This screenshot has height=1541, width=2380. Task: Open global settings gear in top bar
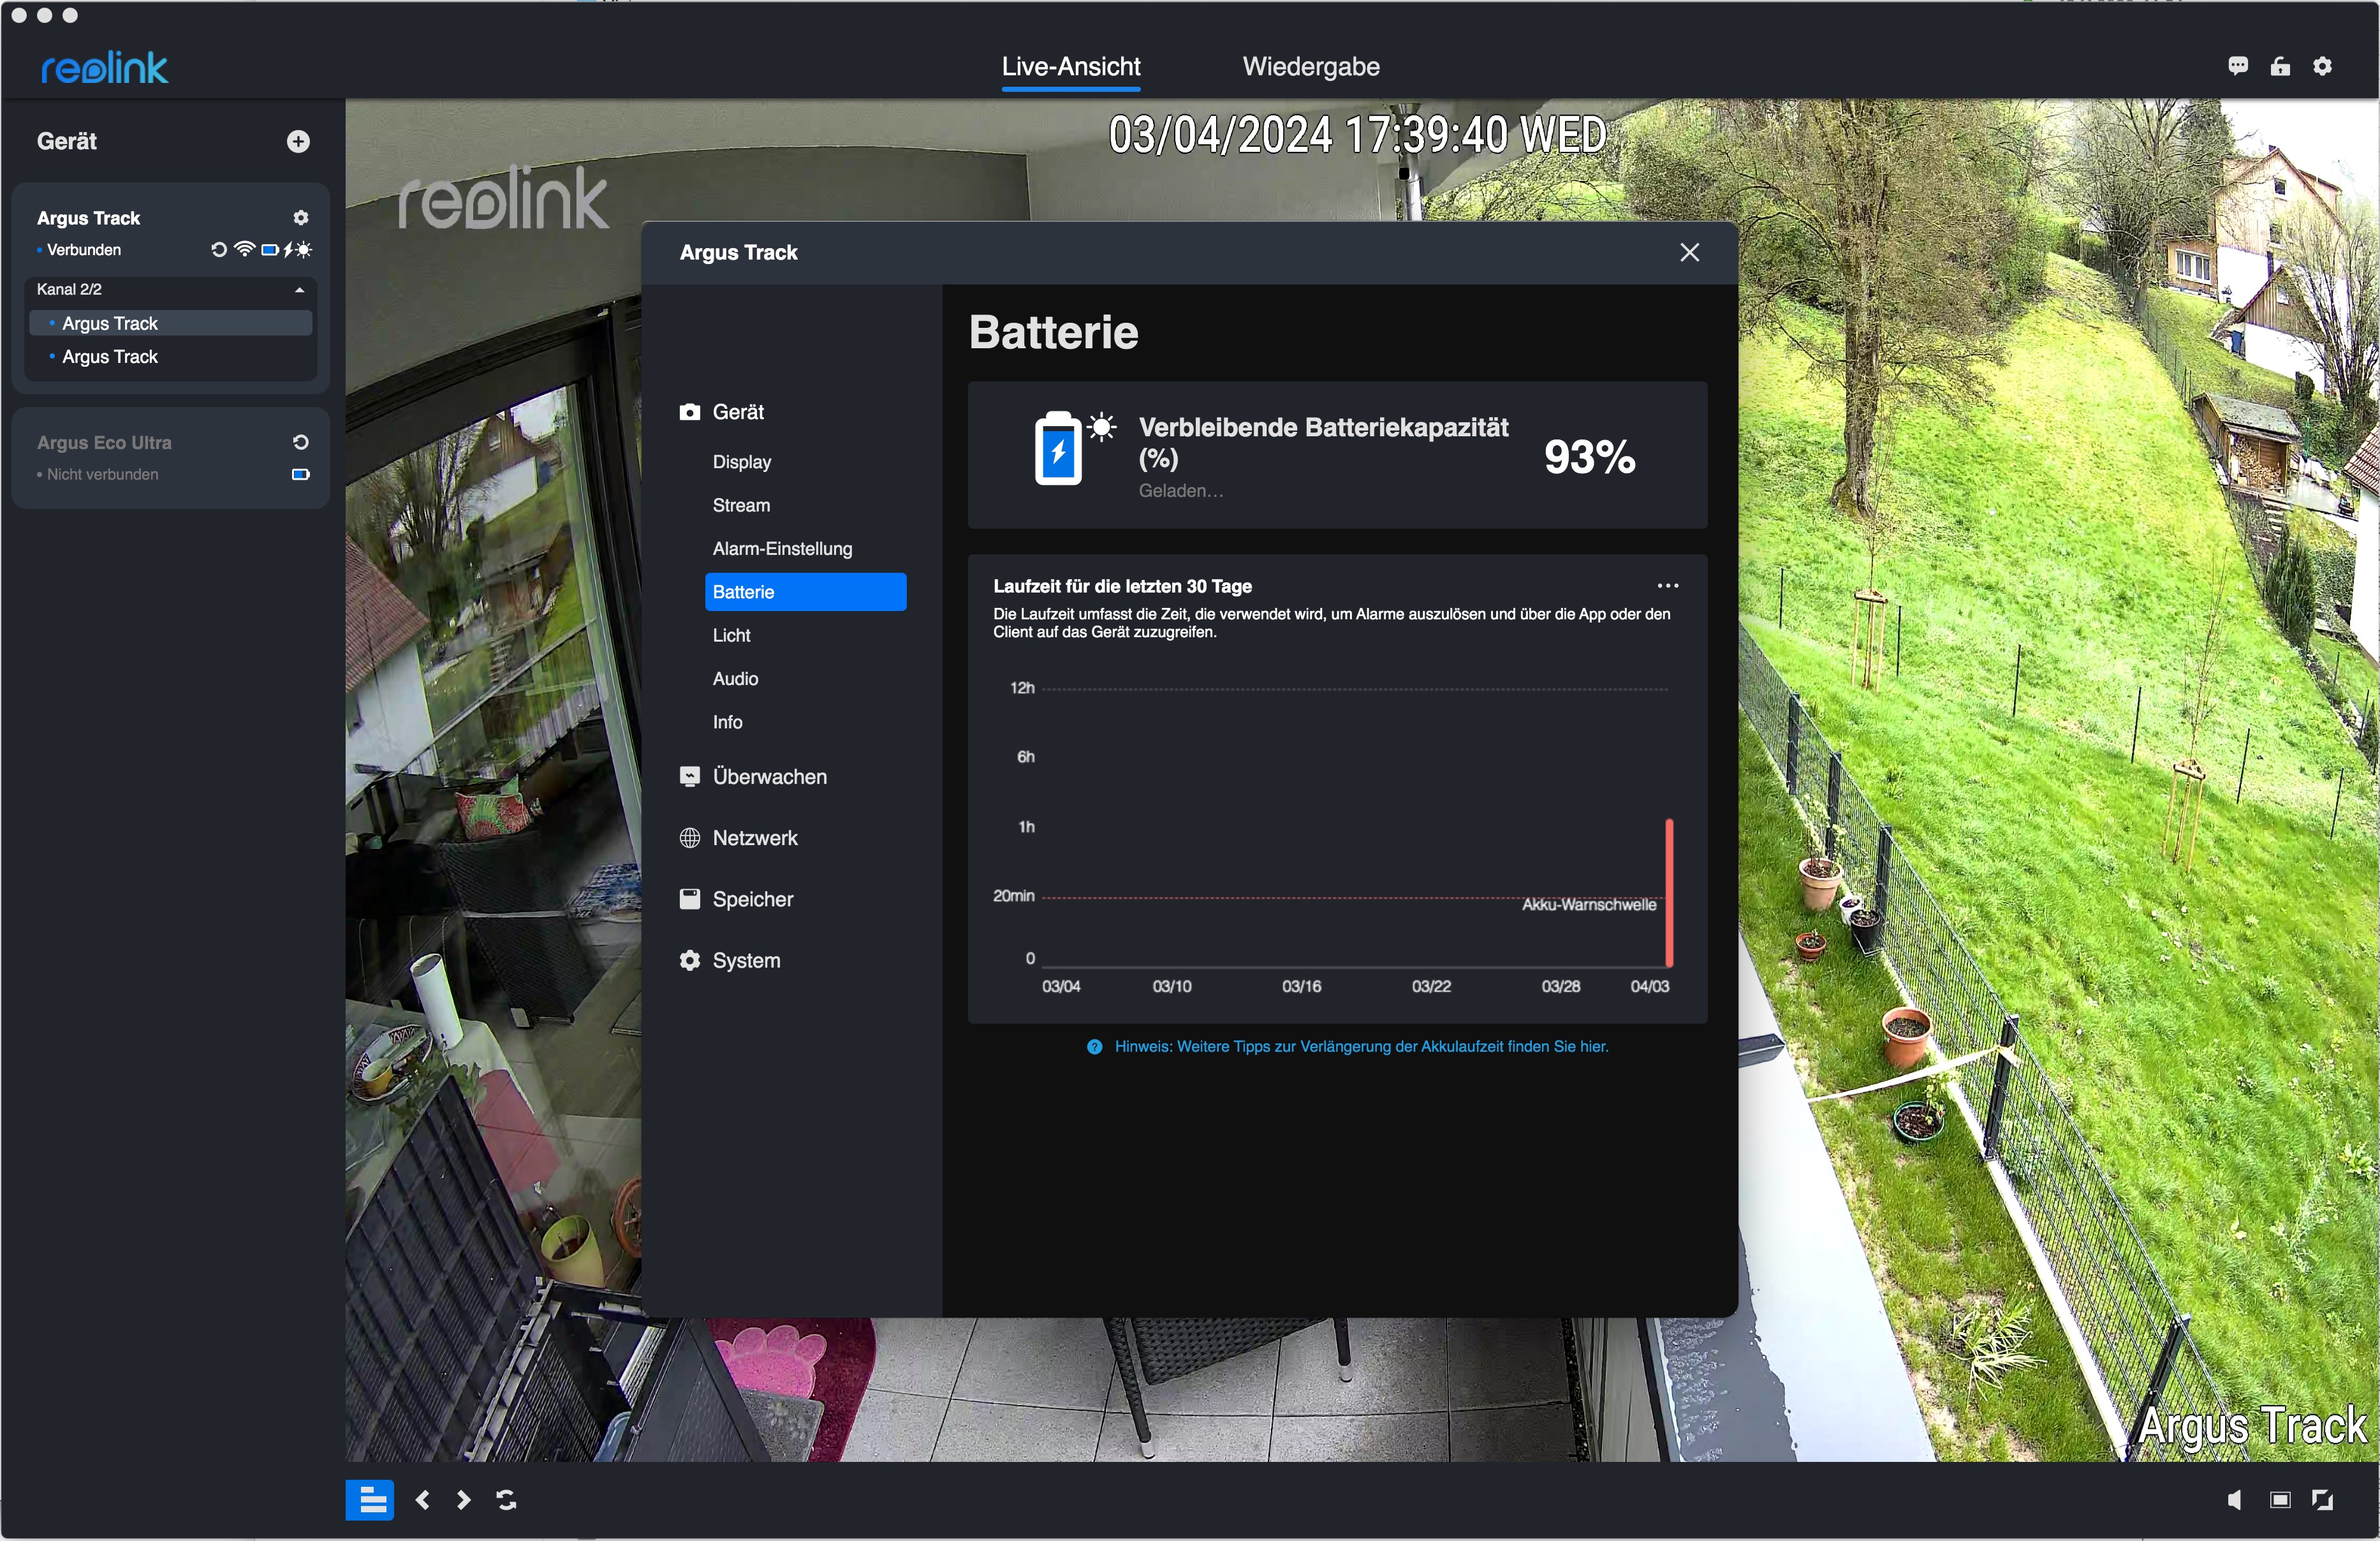2322,66
